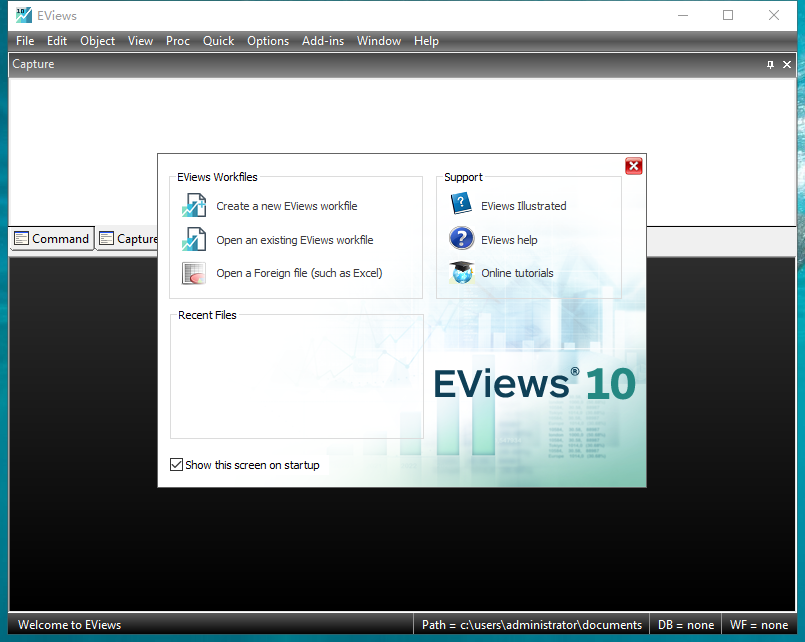
Task: Click the DB = none status pane
Action: tap(686, 624)
